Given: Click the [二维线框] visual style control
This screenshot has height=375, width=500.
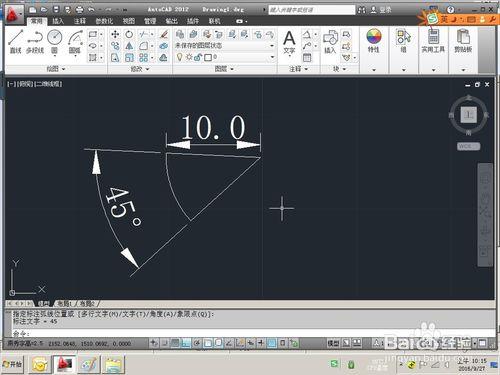Looking at the screenshot, I should click(x=48, y=84).
